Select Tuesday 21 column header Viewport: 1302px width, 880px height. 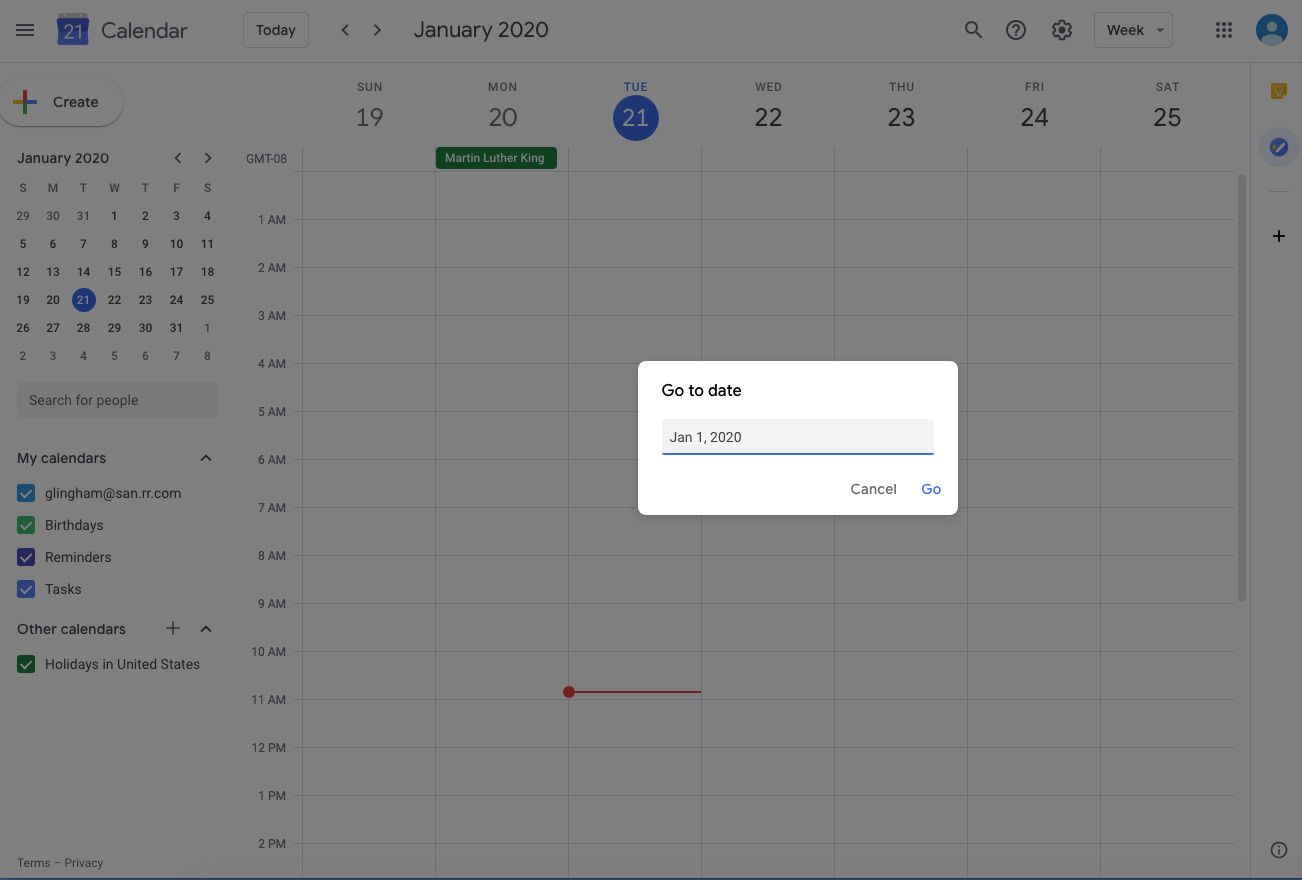[635, 109]
